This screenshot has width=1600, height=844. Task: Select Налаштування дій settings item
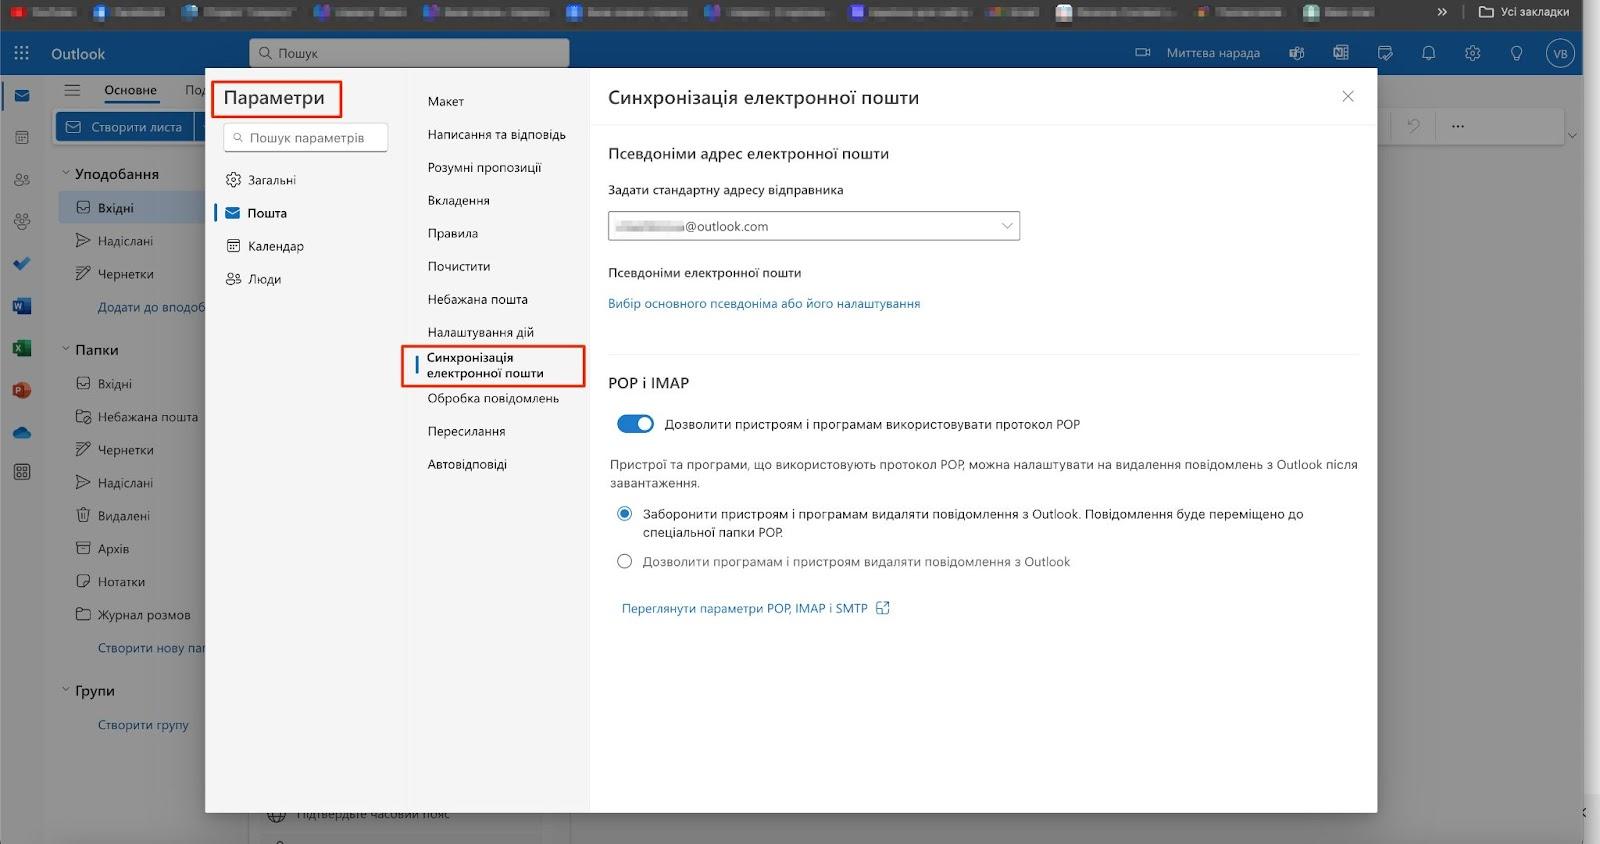click(x=481, y=332)
